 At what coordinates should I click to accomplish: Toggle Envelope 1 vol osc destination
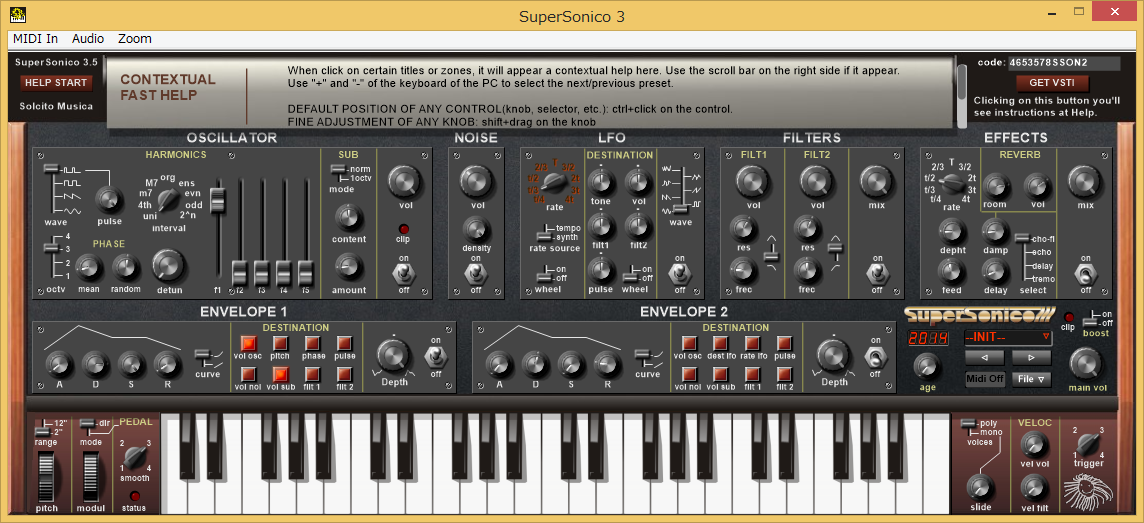click(x=249, y=343)
